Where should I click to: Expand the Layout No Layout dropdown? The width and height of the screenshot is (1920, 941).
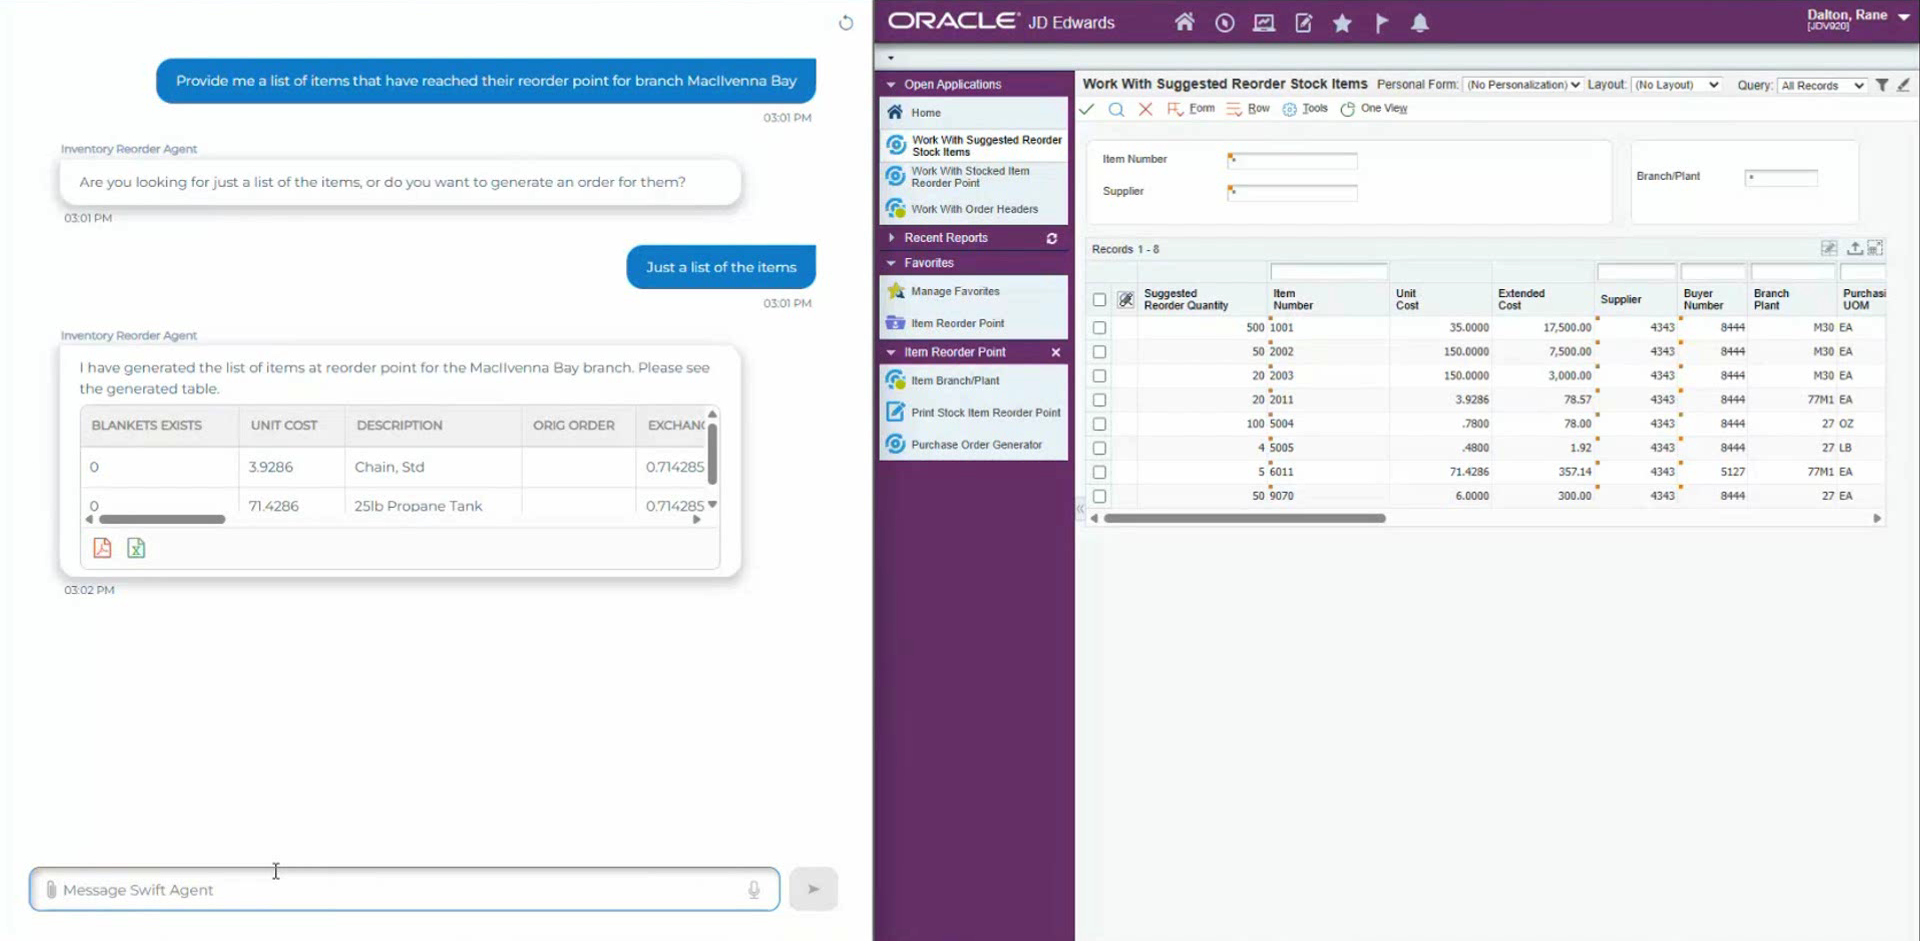point(1677,85)
